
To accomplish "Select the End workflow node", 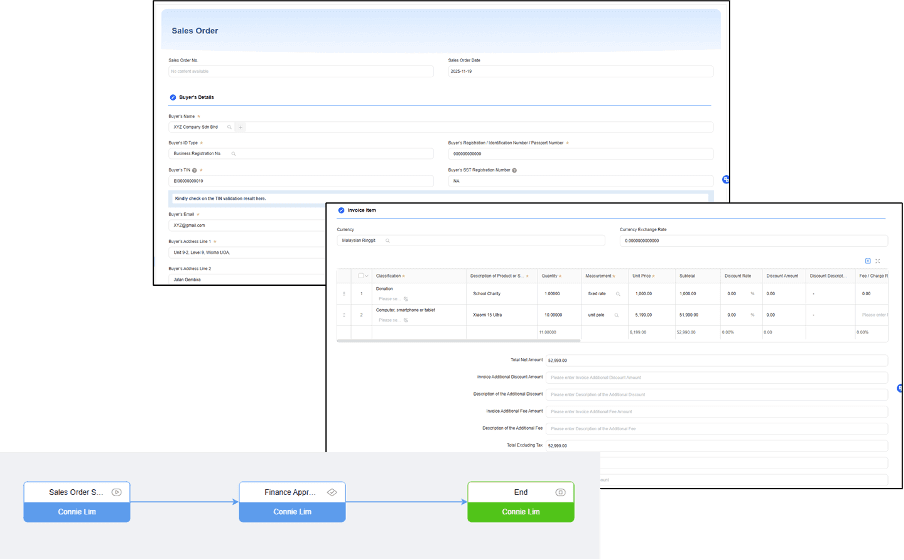I will tap(521, 502).
